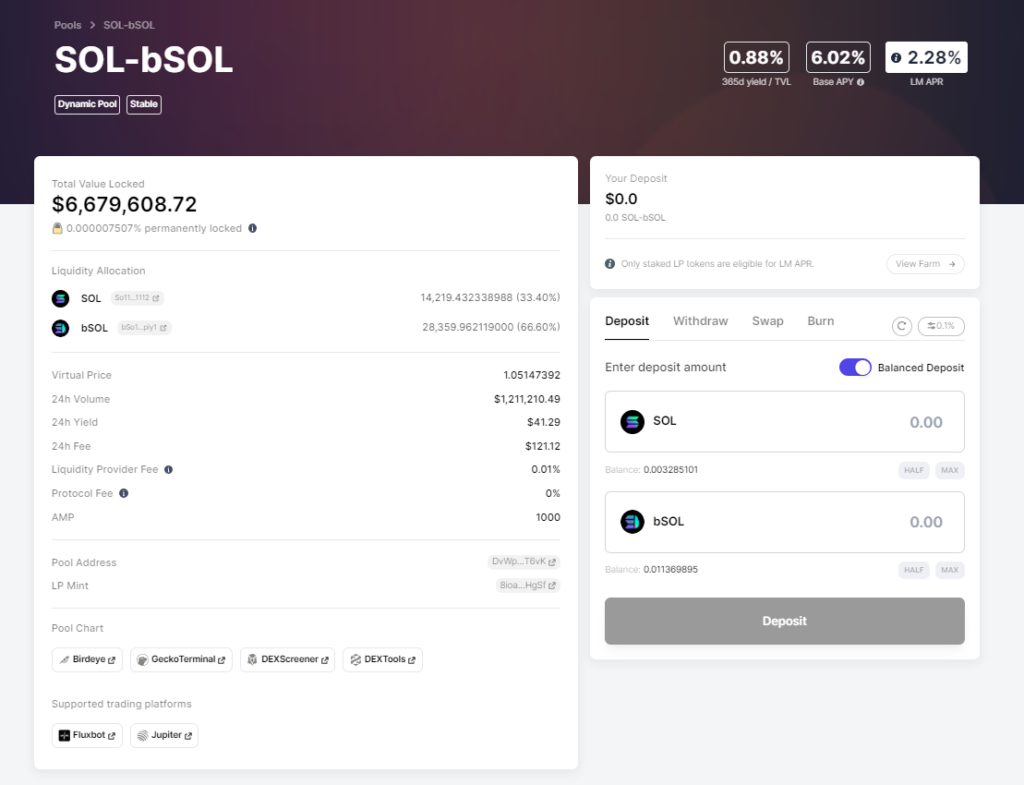Open bSOL token address external link
Image resolution: width=1024 pixels, height=785 pixels.
tap(145, 327)
